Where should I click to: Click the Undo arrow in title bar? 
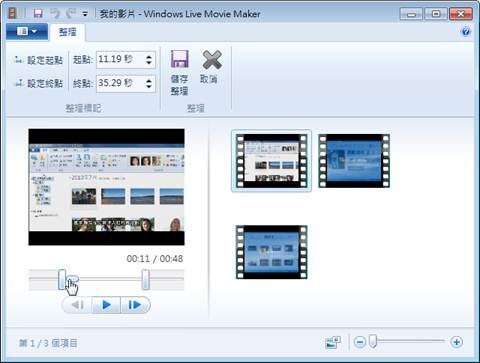pyautogui.click(x=55, y=13)
